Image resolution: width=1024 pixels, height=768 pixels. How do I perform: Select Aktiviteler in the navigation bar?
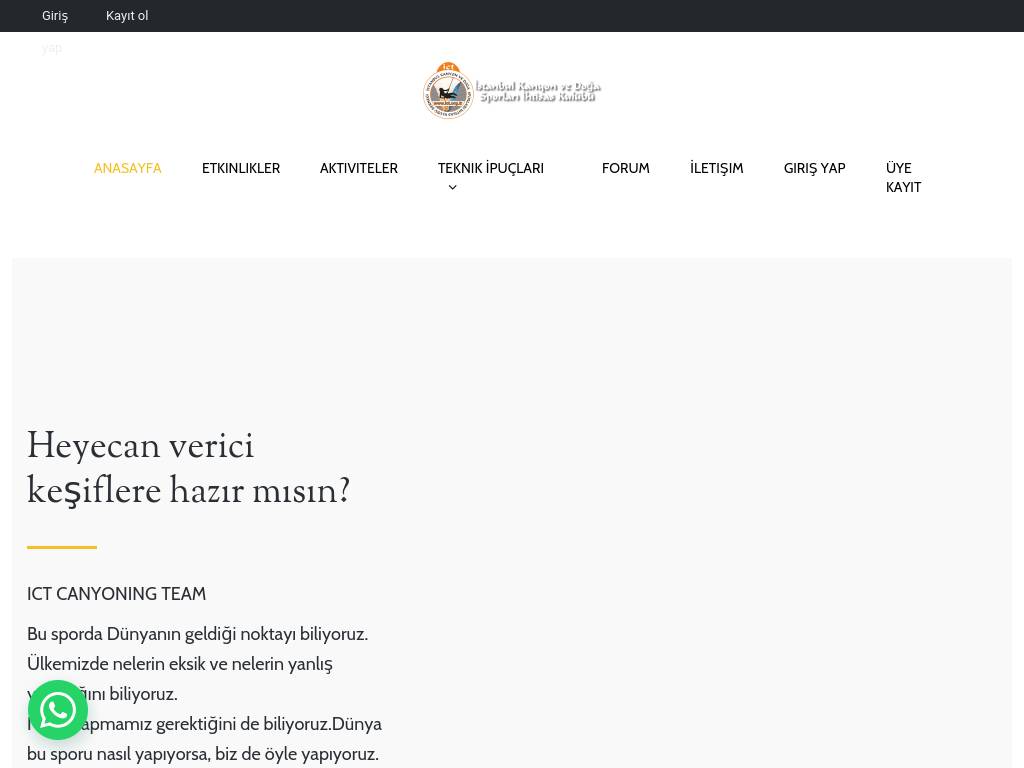(358, 168)
